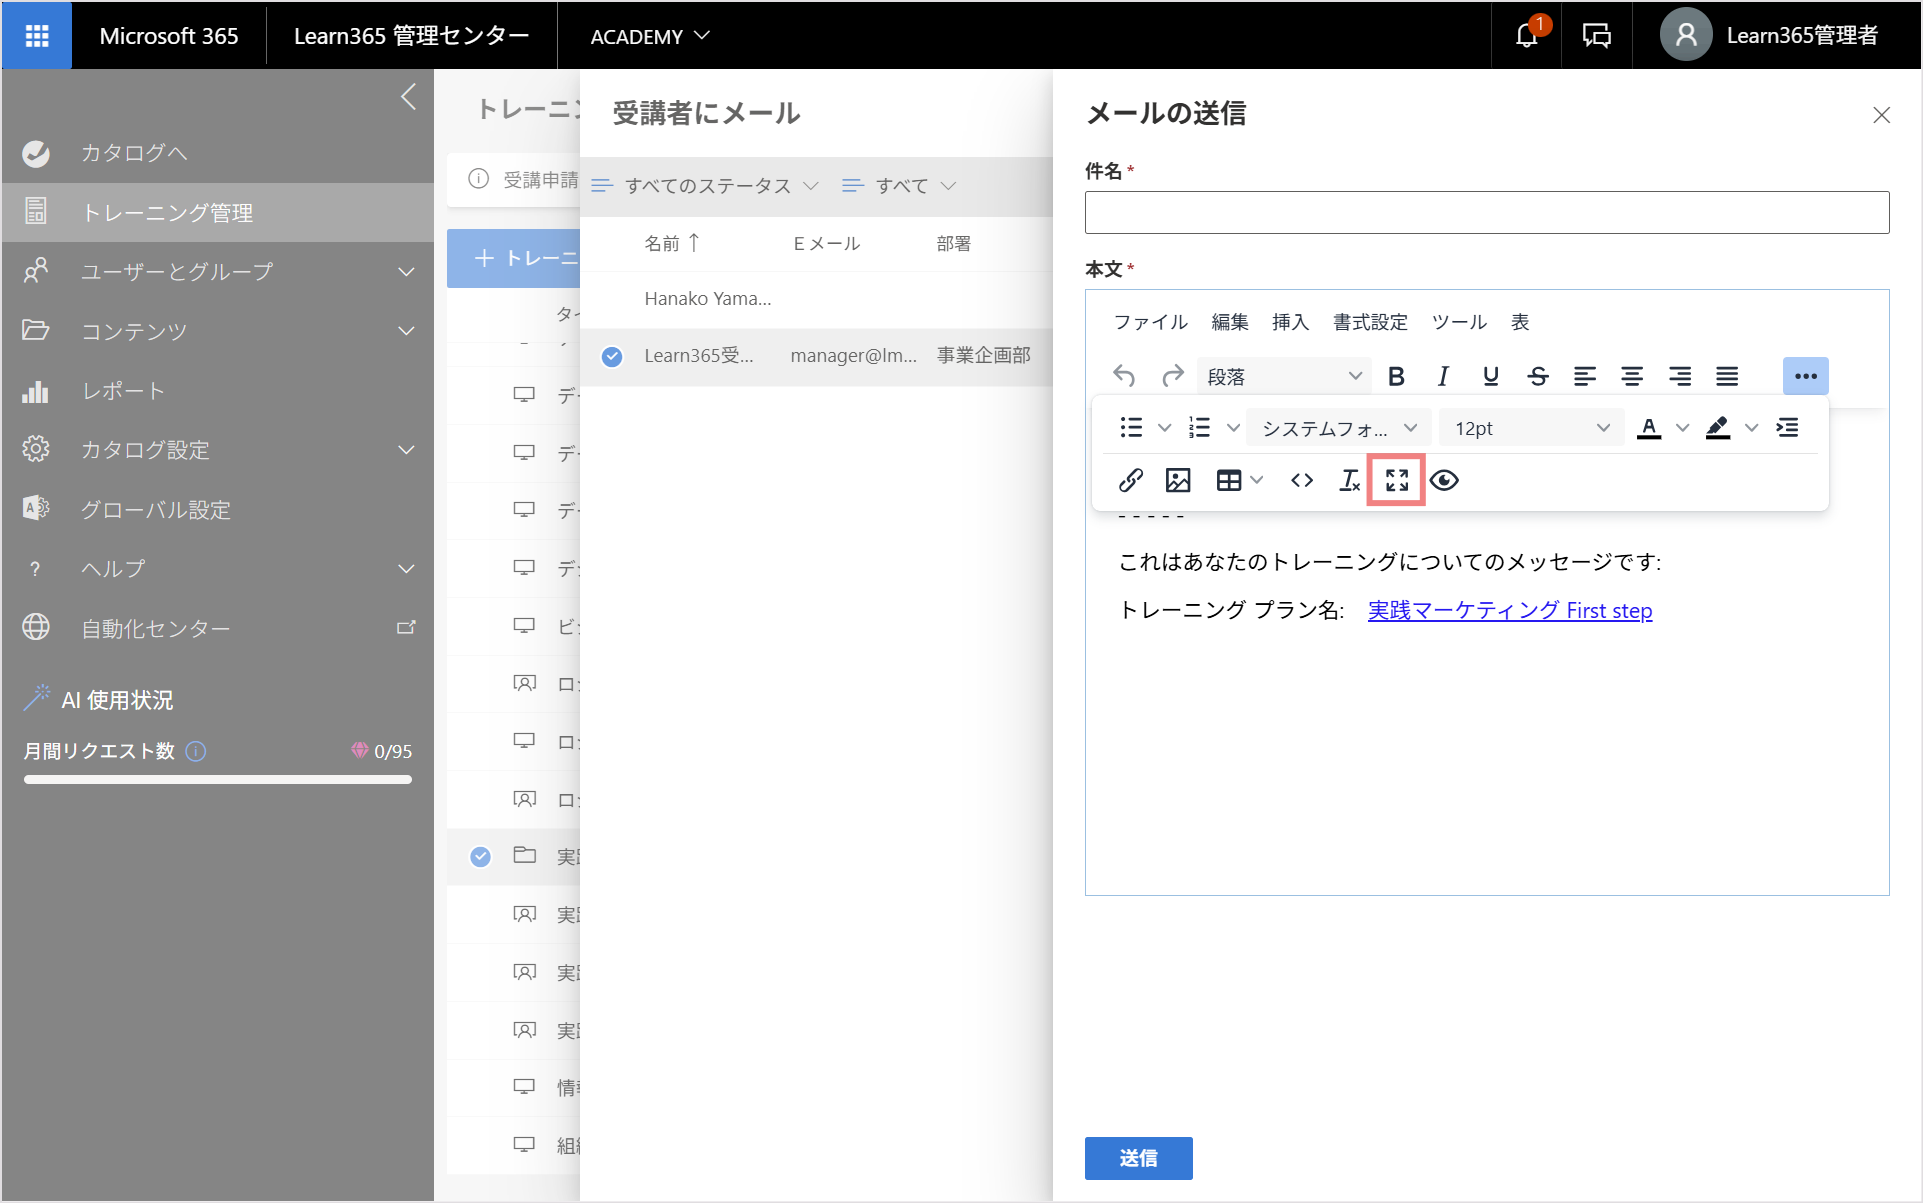This screenshot has height=1203, width=1923.
Task: Open the 実践マーケティング First step link
Action: (x=1509, y=611)
